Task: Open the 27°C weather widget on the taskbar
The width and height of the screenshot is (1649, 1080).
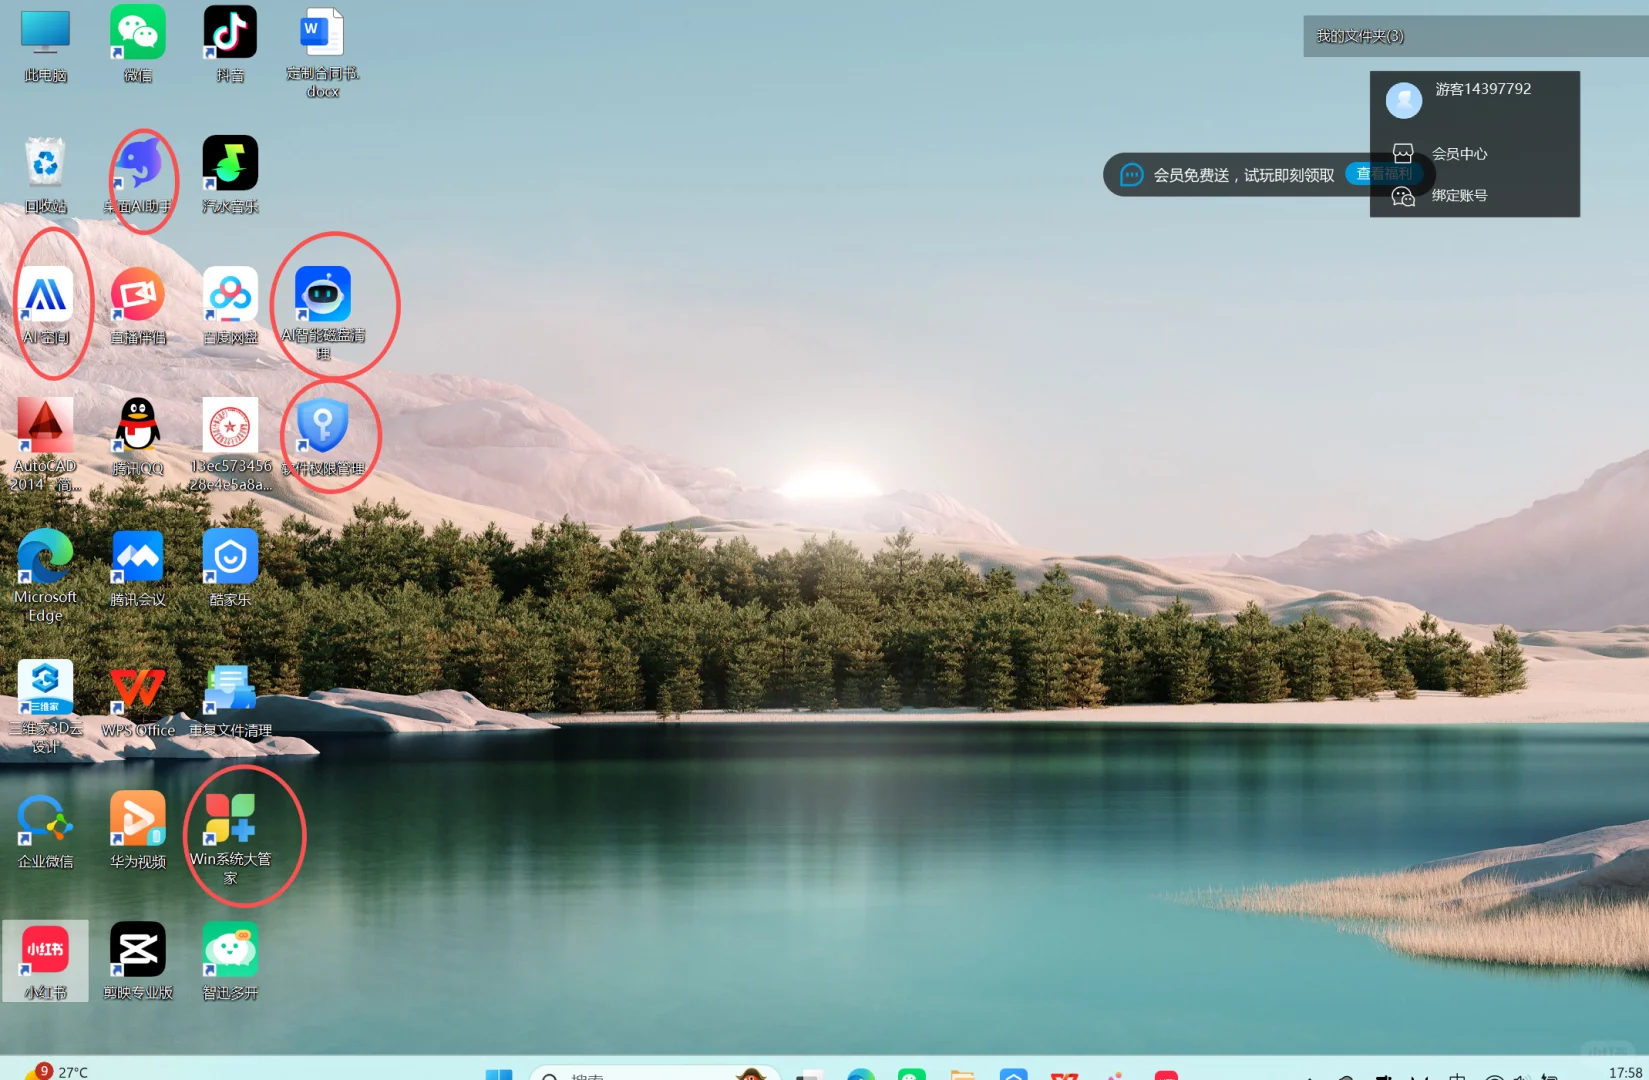Action: 58,1071
